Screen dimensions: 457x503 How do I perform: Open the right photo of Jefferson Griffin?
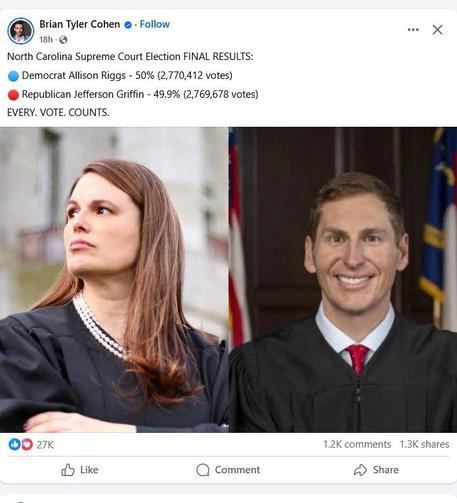pos(343,280)
